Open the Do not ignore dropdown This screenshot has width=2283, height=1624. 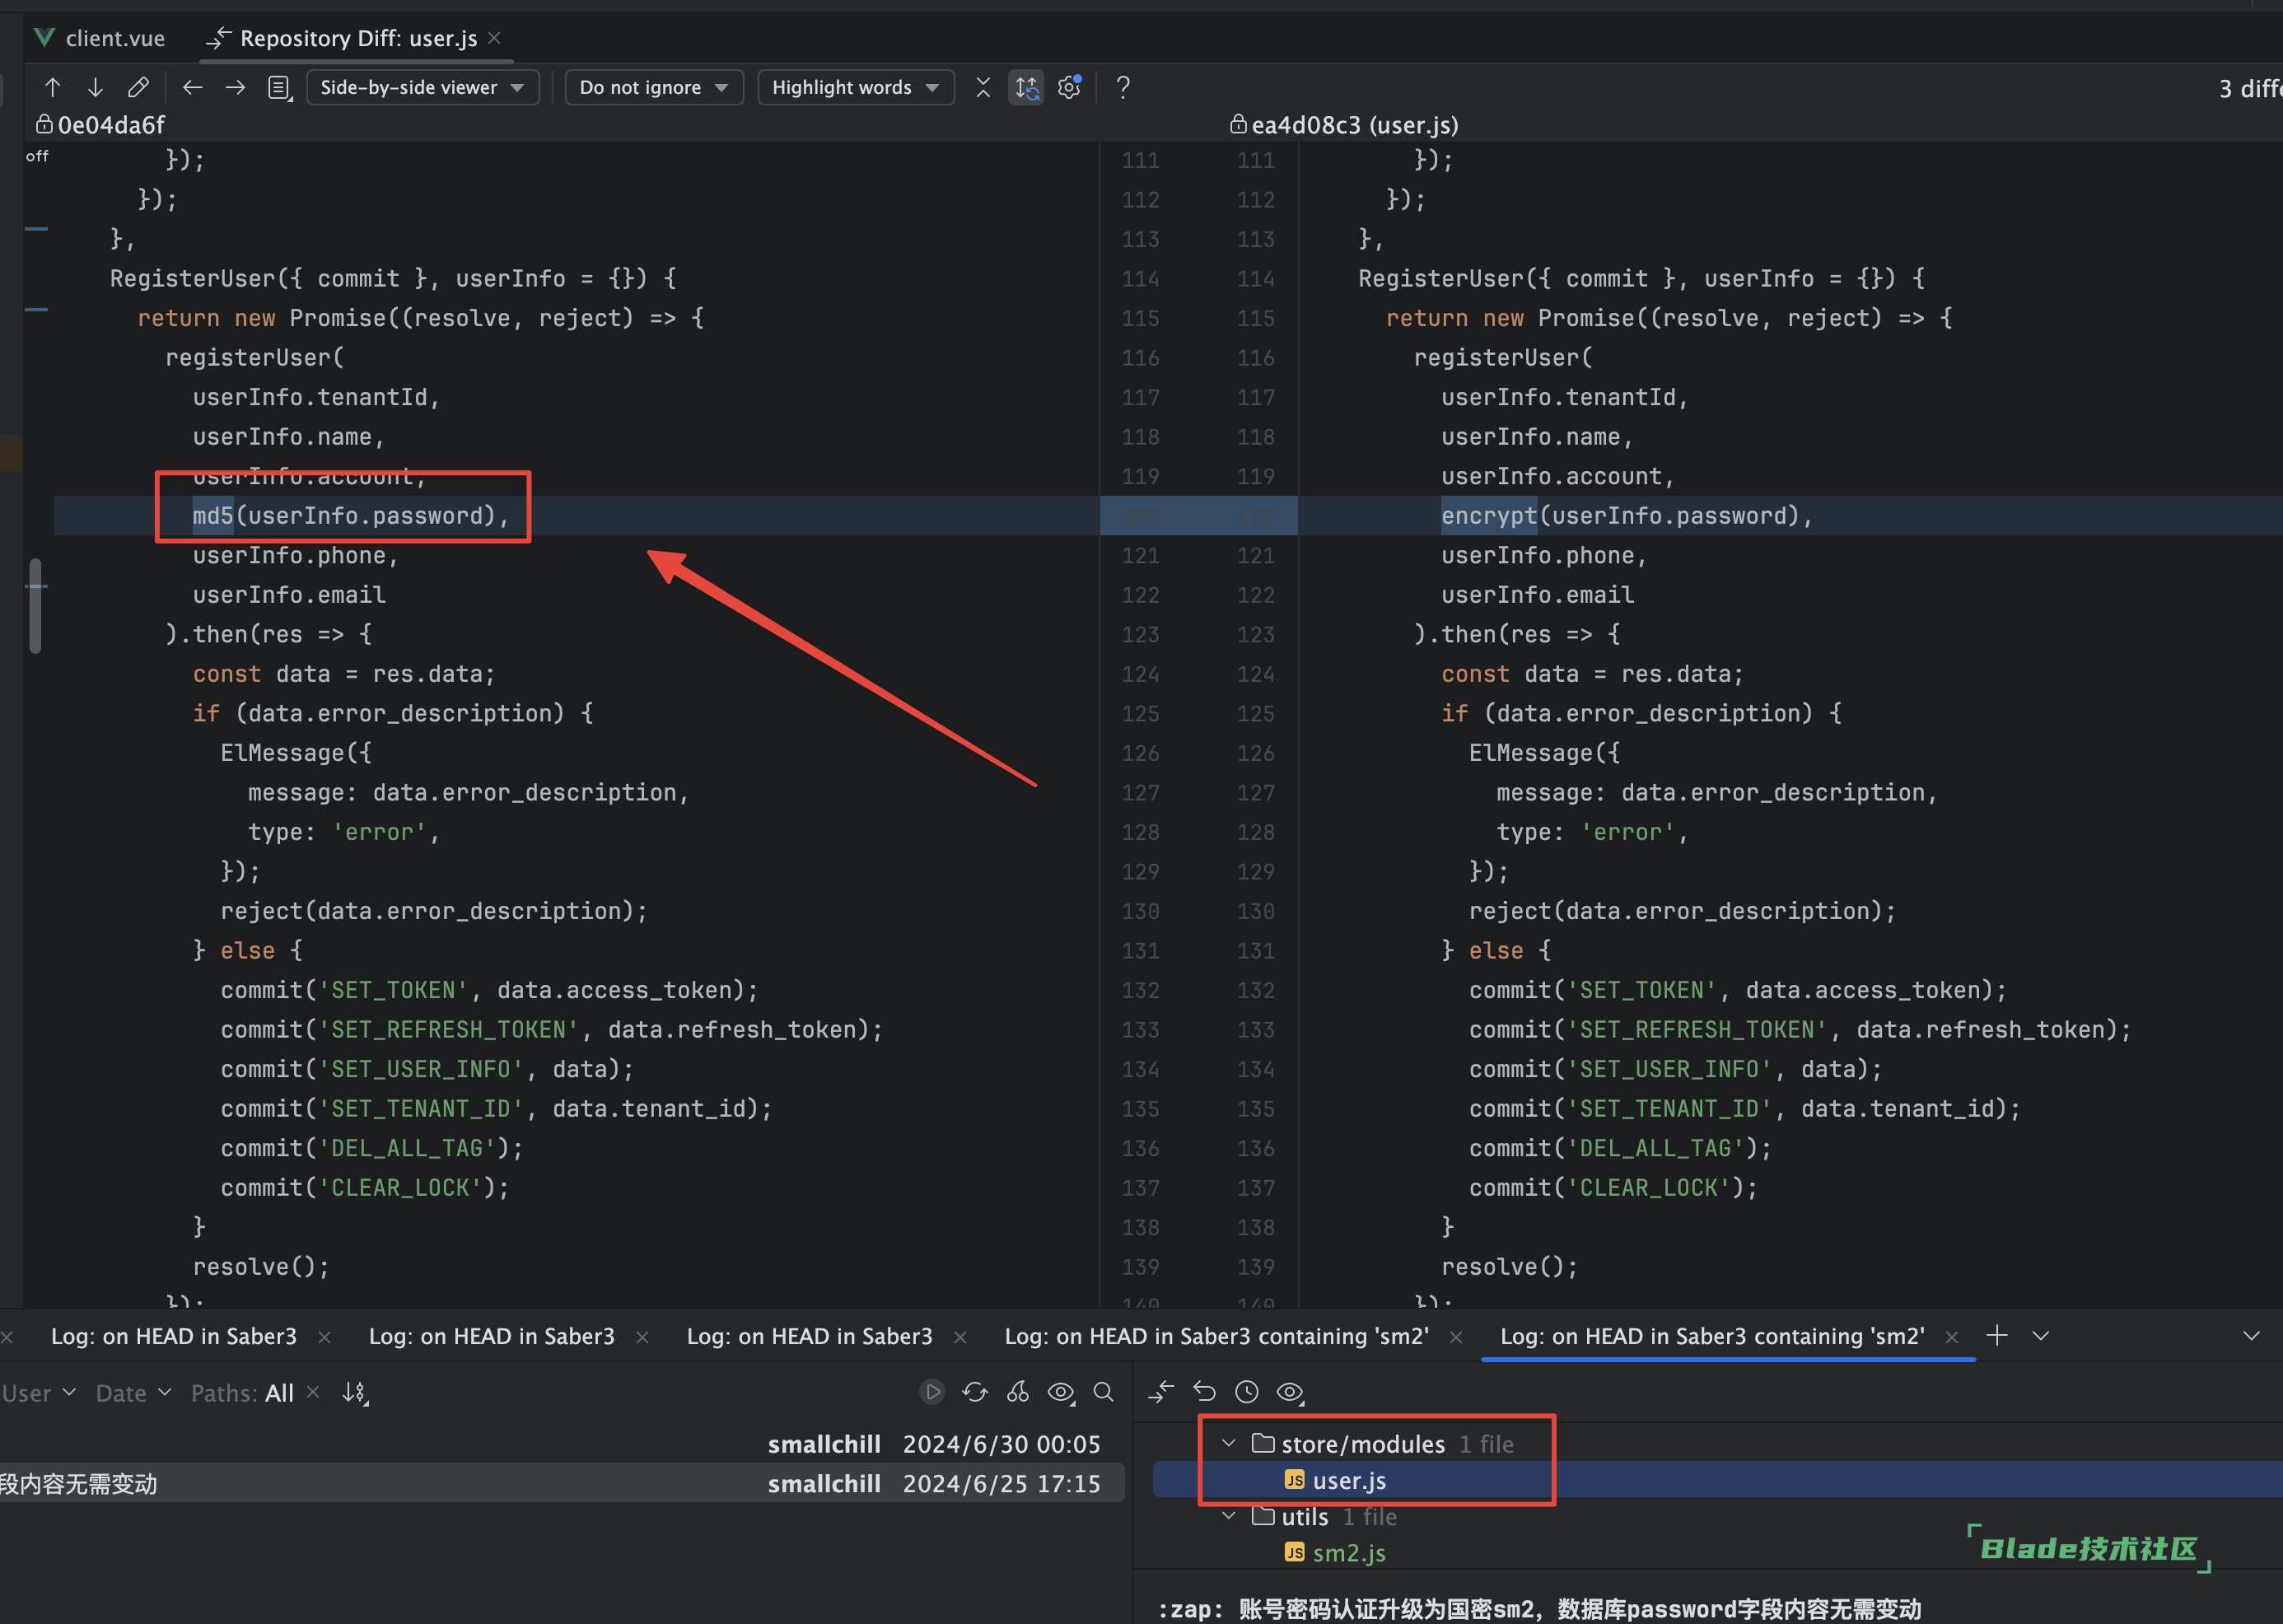(x=654, y=88)
